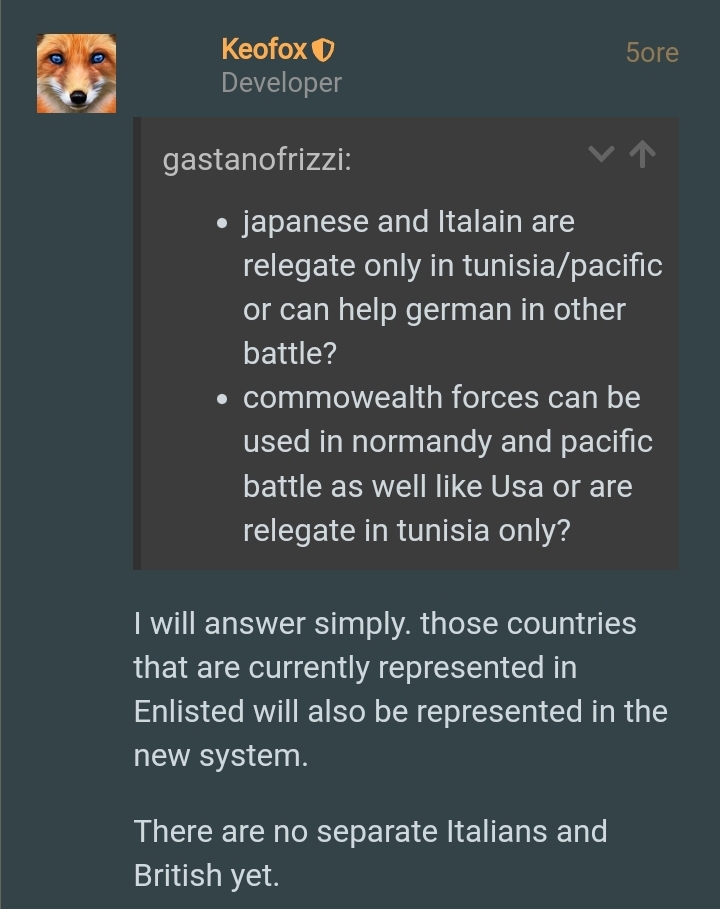Click the Developer user title

tap(281, 83)
